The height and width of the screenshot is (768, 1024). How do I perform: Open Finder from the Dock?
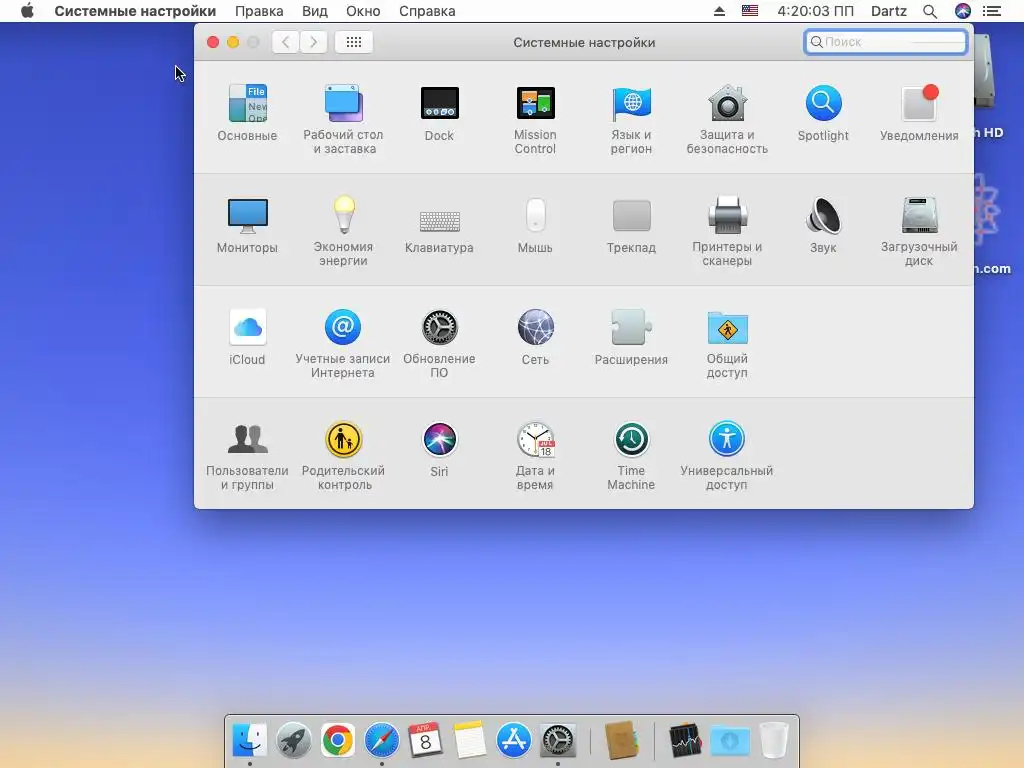pos(249,741)
